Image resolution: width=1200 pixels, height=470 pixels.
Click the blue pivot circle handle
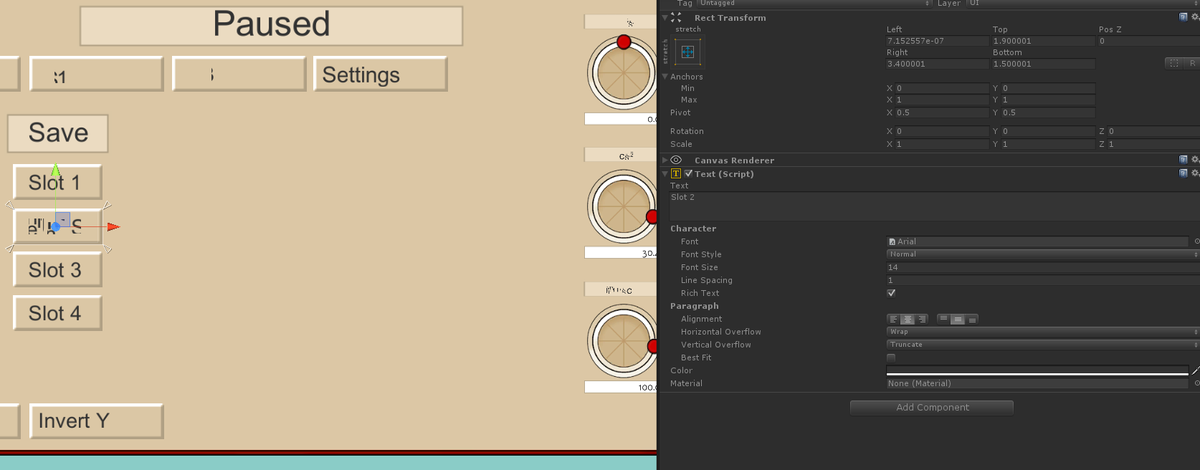coord(56,227)
